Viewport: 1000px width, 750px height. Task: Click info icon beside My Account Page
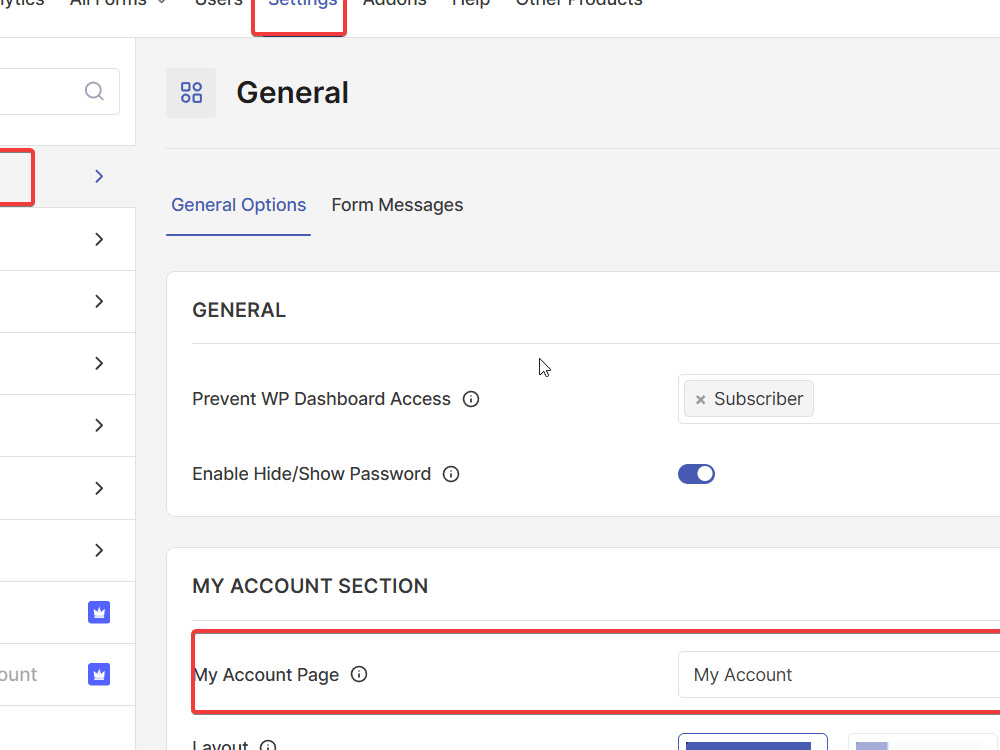click(359, 674)
